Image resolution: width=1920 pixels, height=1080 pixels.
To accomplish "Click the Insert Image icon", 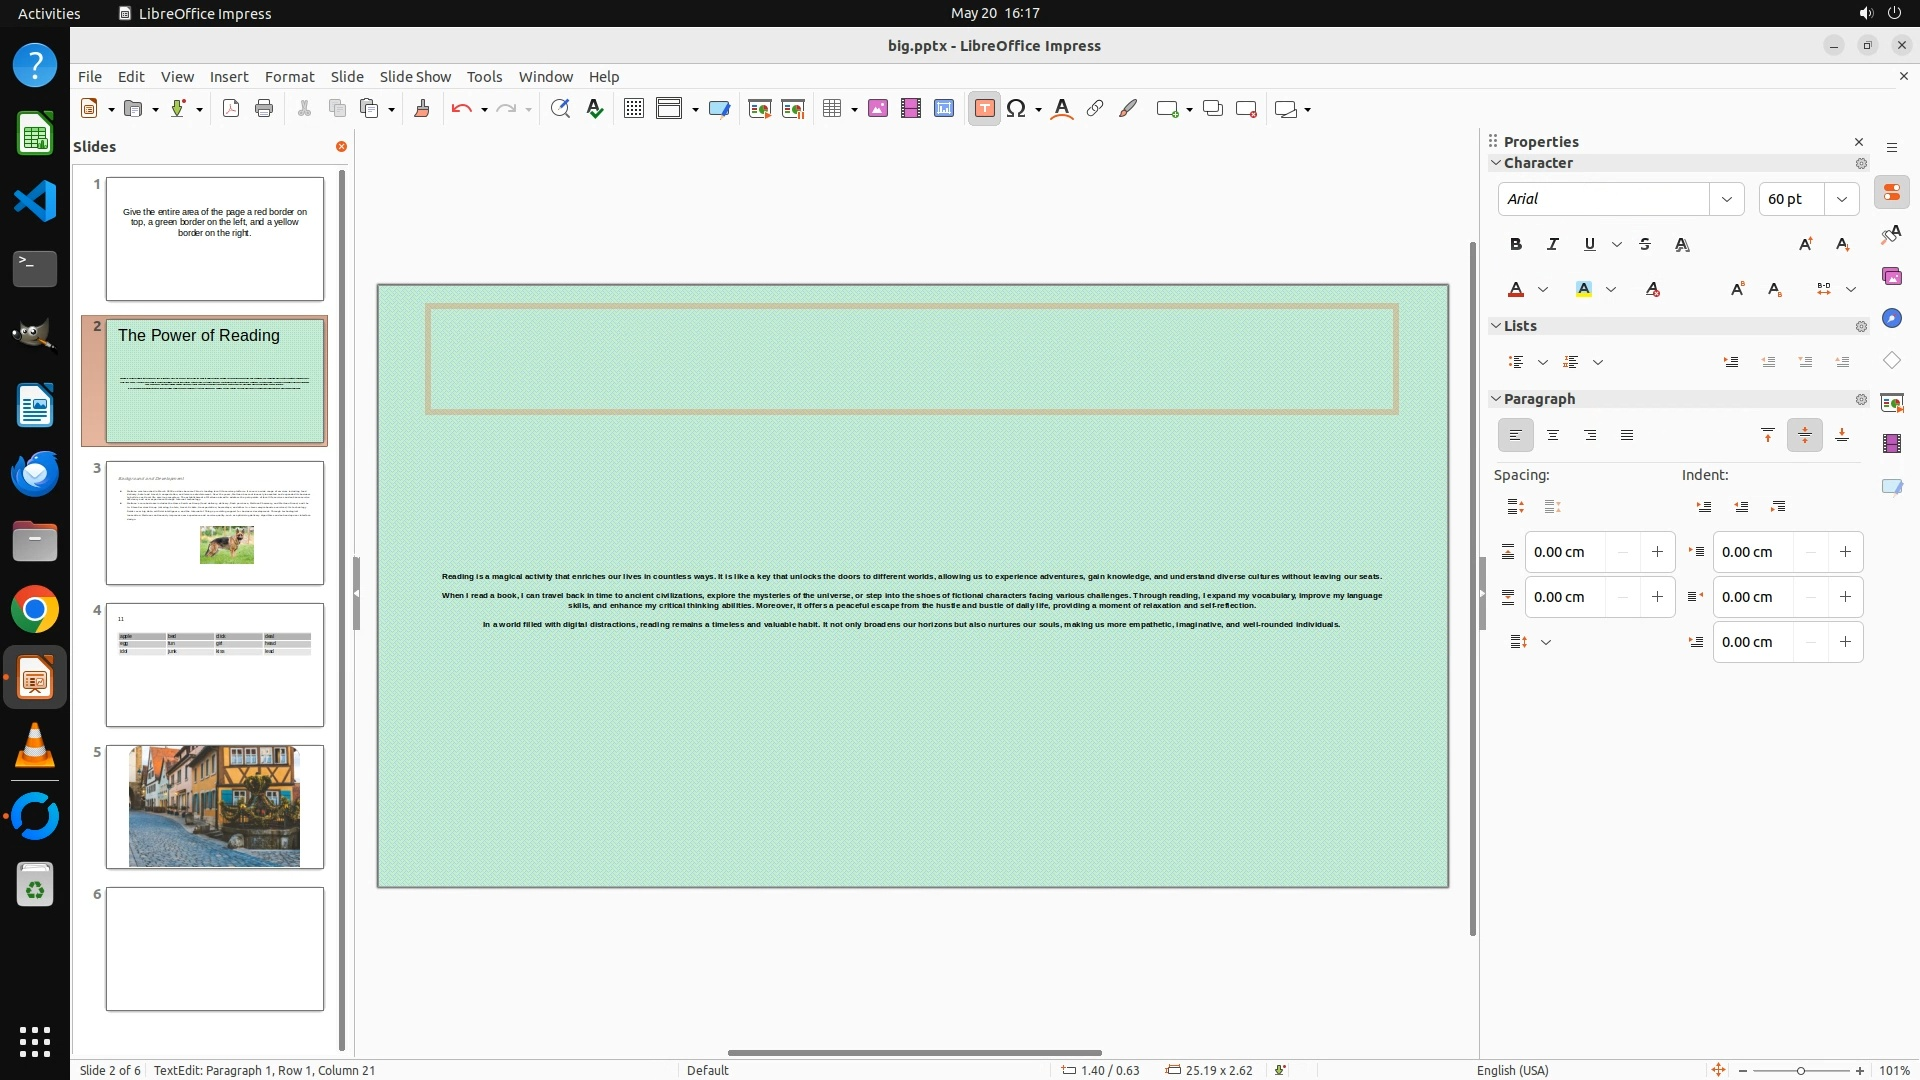I will pyautogui.click(x=877, y=109).
